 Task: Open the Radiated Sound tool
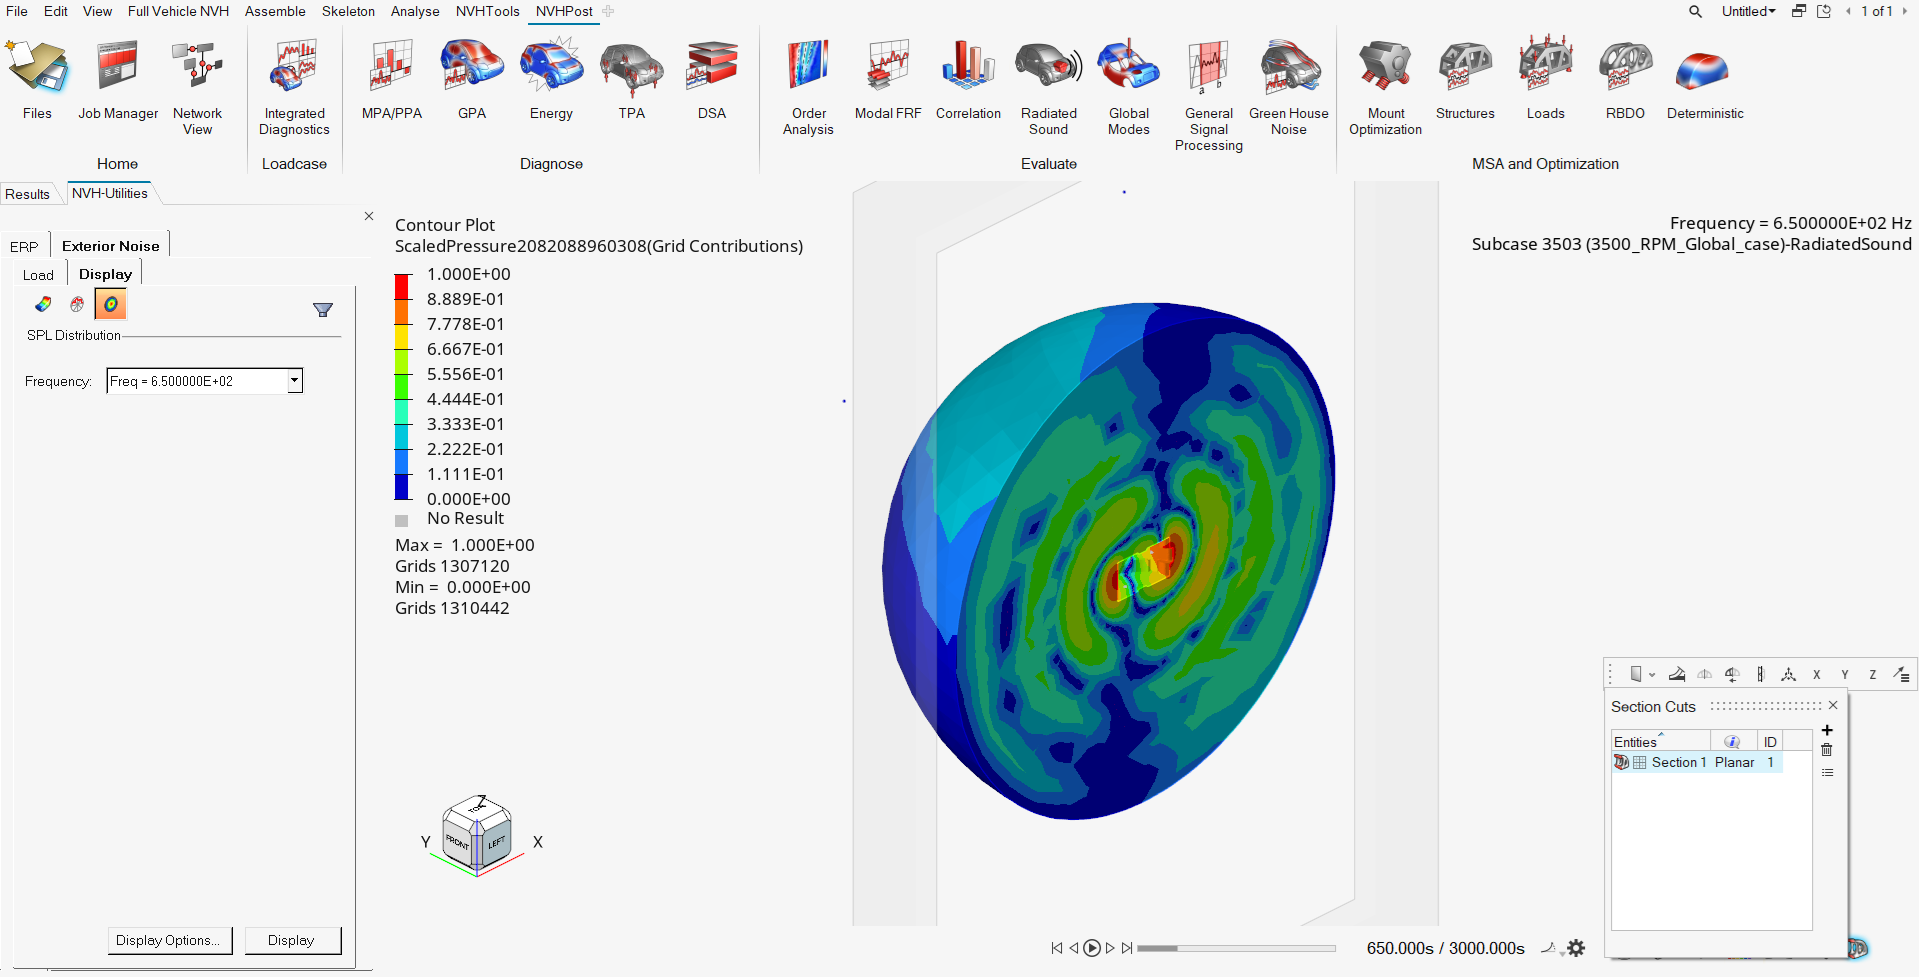(x=1048, y=88)
